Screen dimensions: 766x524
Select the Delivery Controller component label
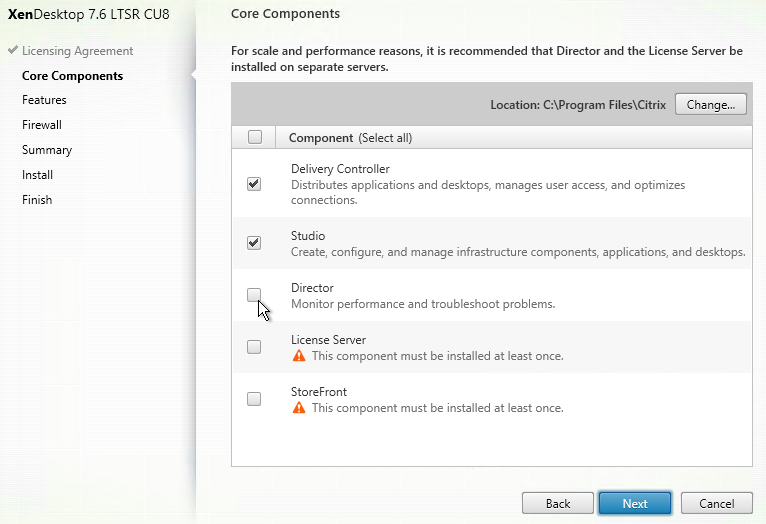[x=340, y=169]
